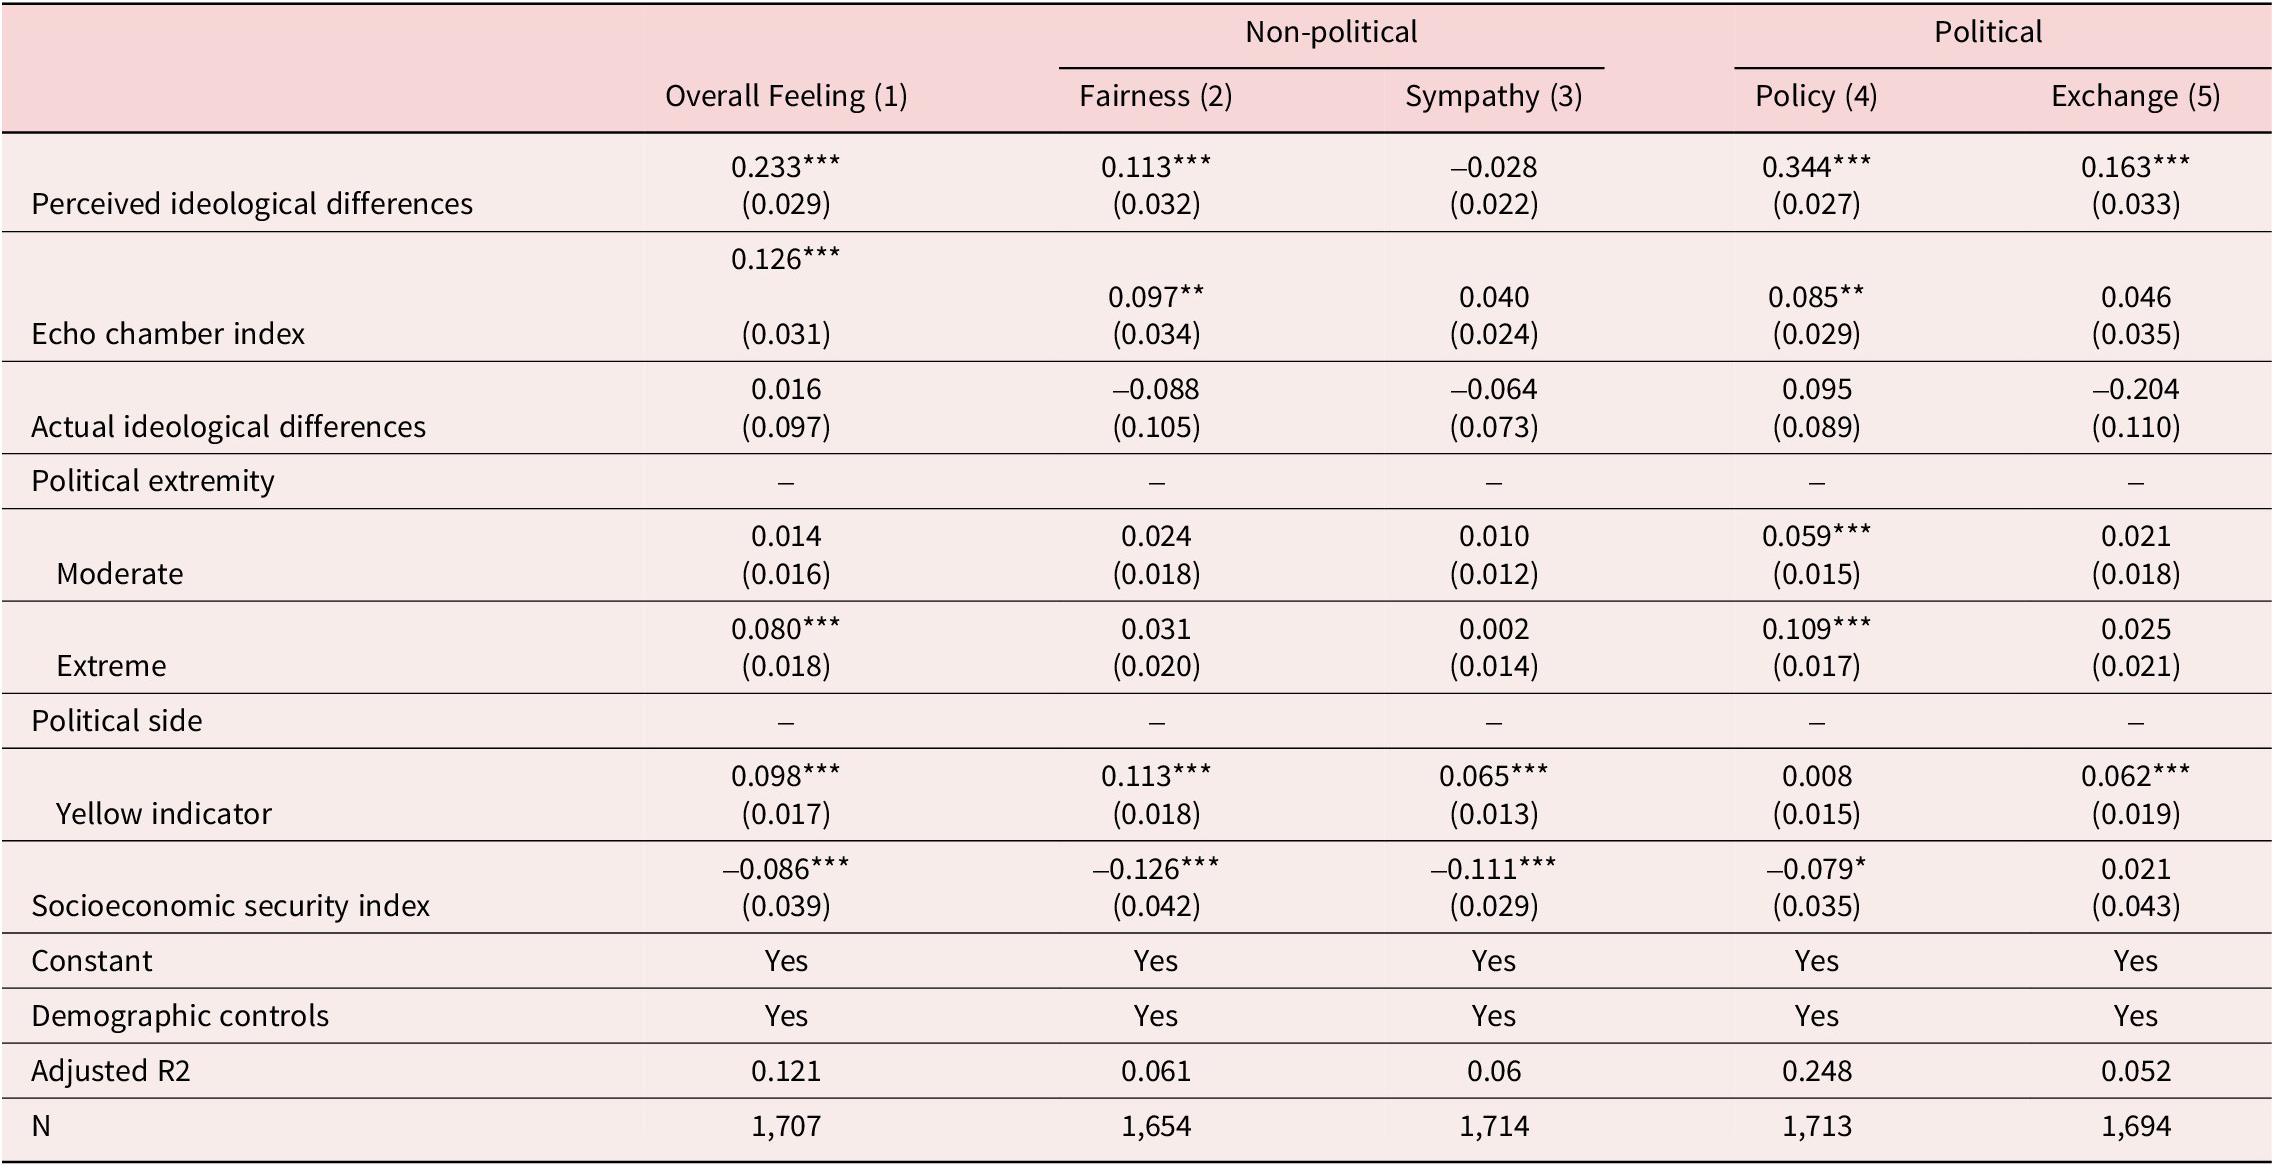Screen dimensions: 2274x1166
Task: Select the Echo chamber index row label
Action: point(168,334)
